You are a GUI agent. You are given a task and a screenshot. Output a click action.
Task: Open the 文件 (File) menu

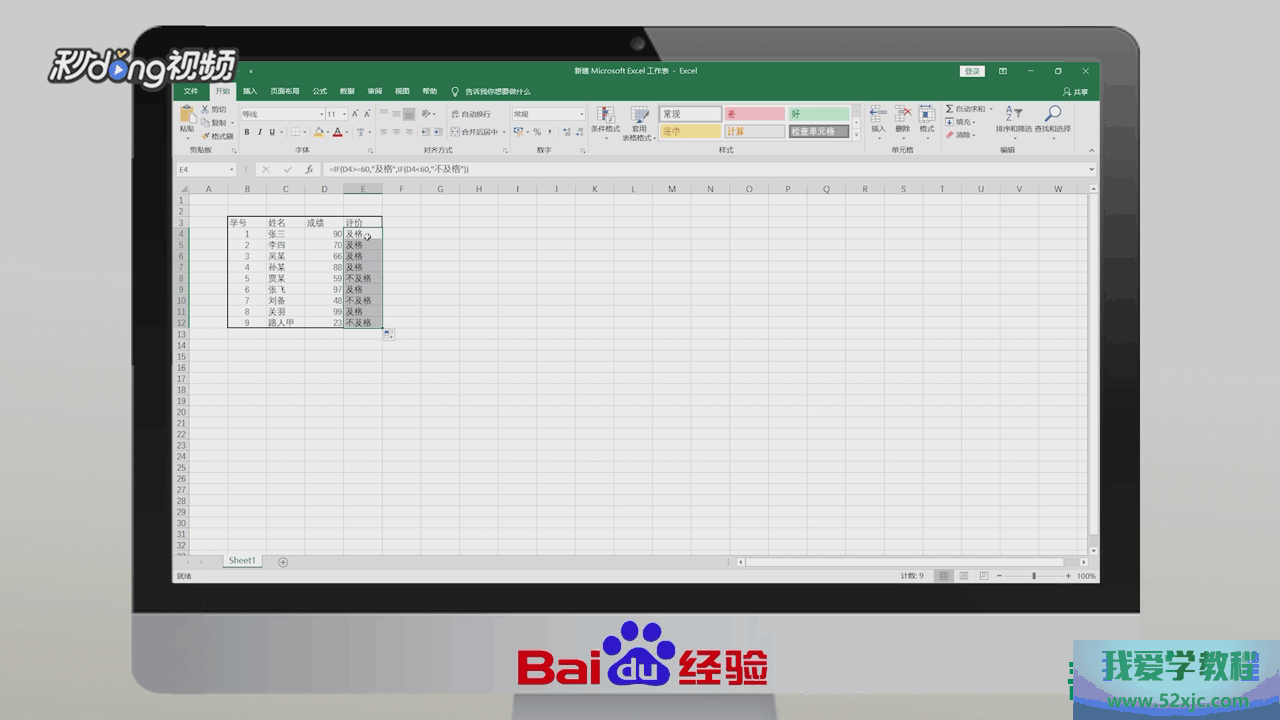point(190,91)
